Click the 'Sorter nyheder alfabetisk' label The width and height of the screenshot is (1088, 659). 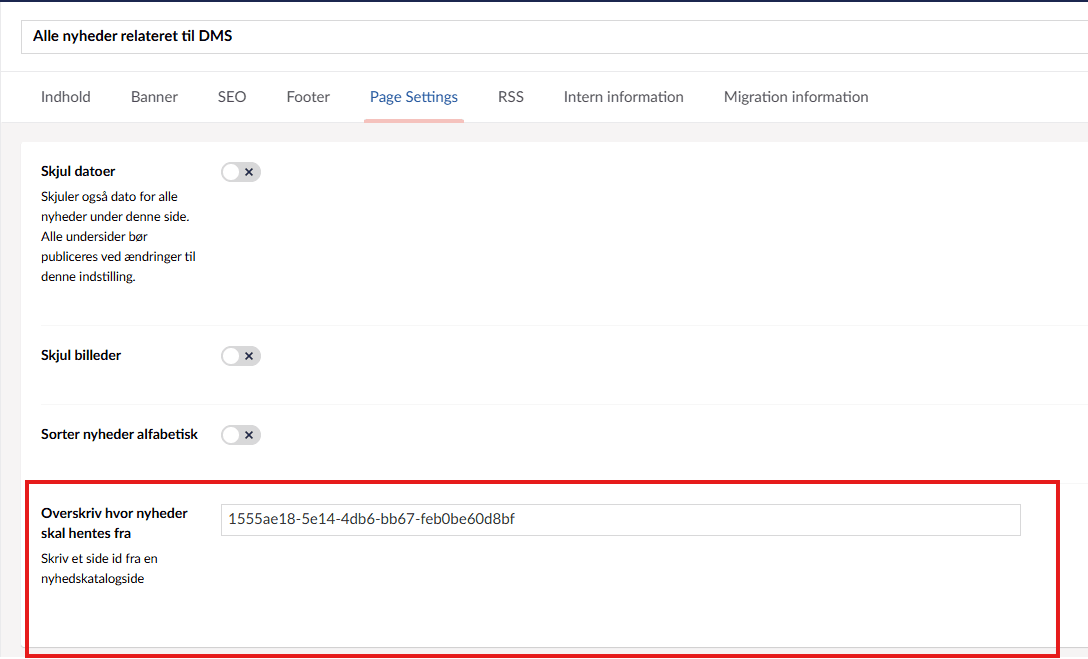click(x=119, y=434)
